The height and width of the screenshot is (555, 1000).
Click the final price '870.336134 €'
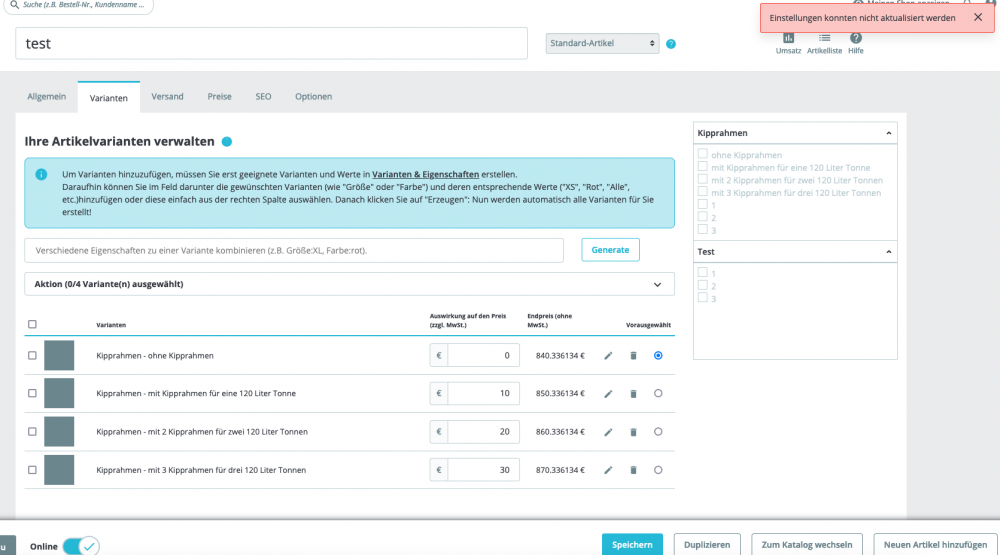coord(560,470)
